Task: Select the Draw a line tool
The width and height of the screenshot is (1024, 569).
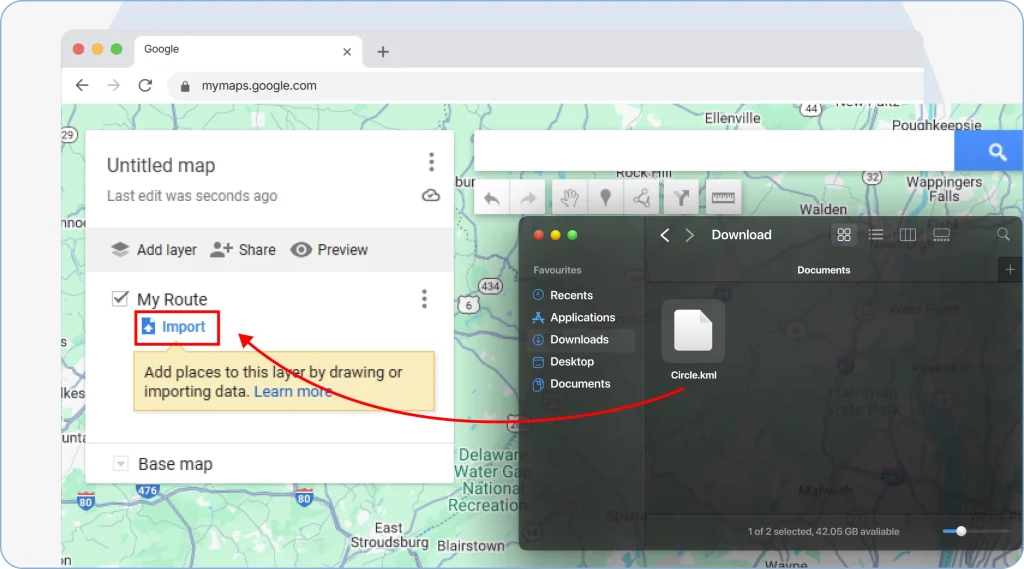Action: pos(641,198)
